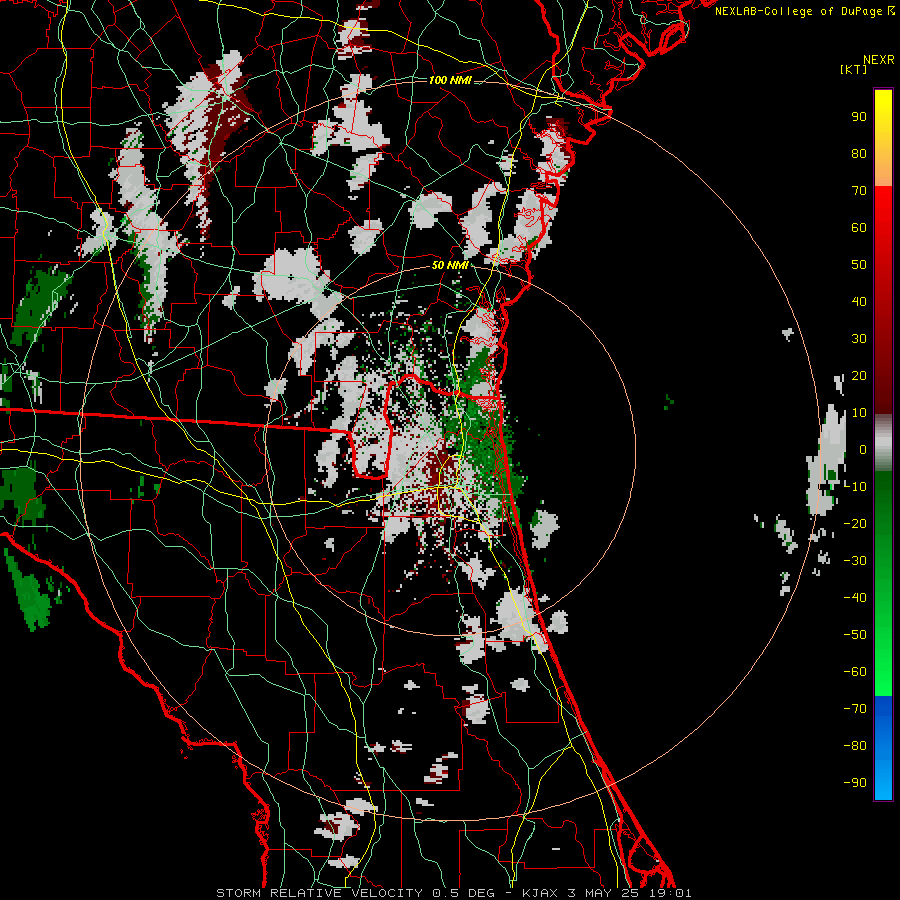Click the positive 70 scale value
Screen dimensions: 900x900
click(859, 191)
